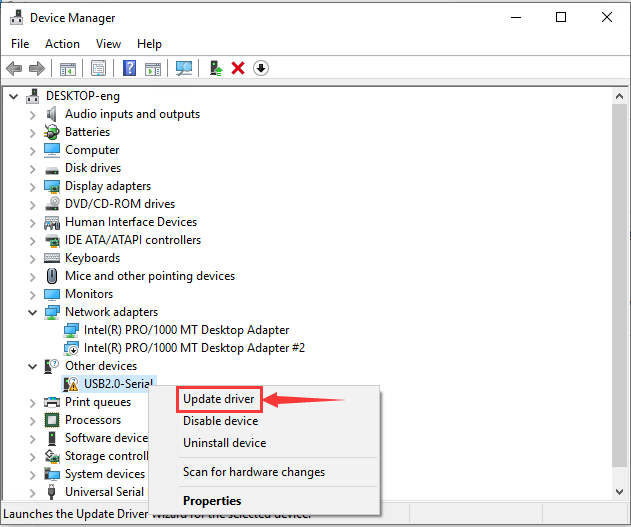631x527 pixels.
Task: Click the Back arrow toolbar icon
Action: pos(14,68)
